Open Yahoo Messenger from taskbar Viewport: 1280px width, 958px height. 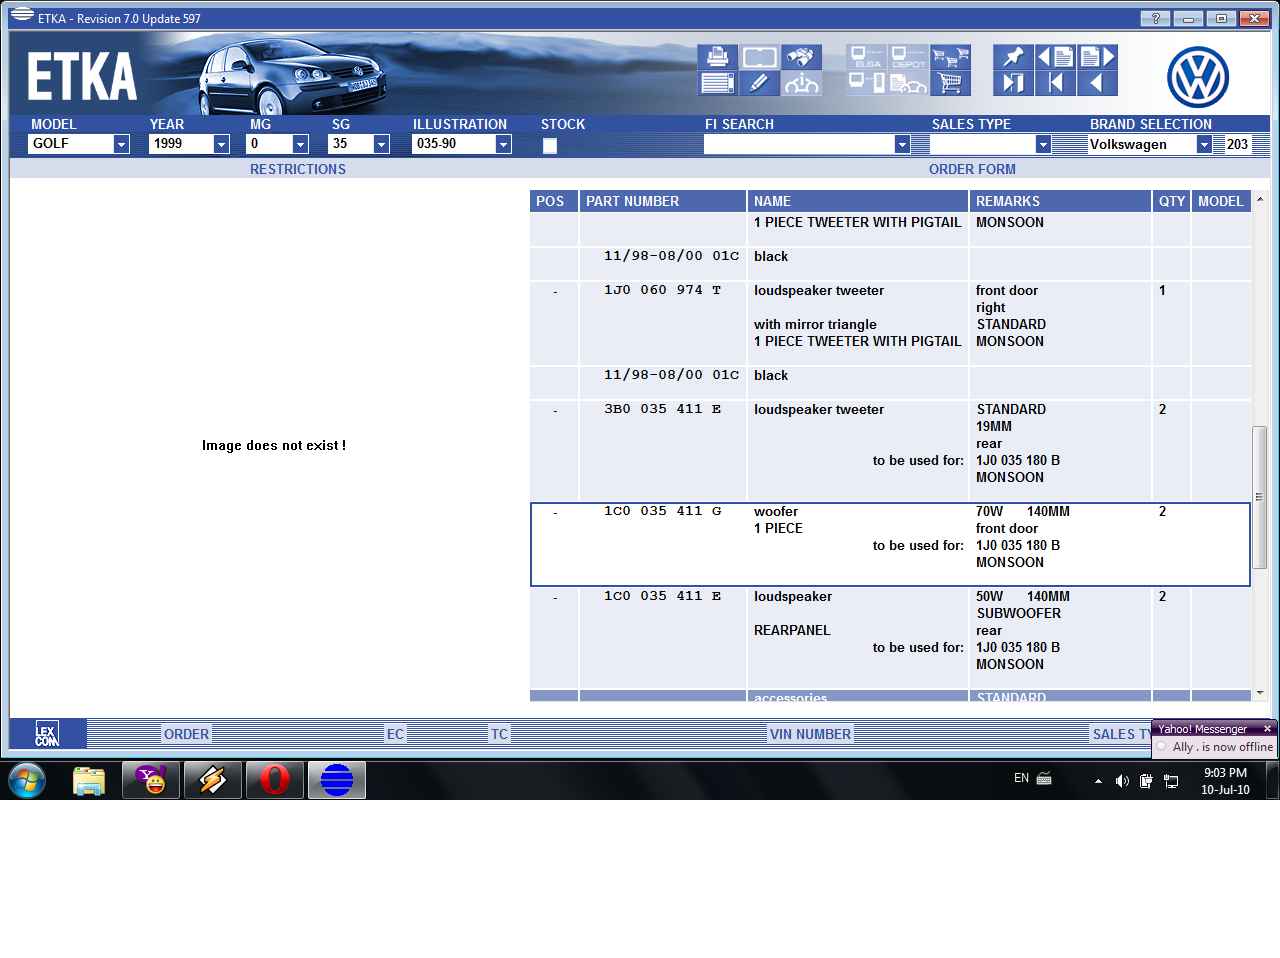click(151, 780)
